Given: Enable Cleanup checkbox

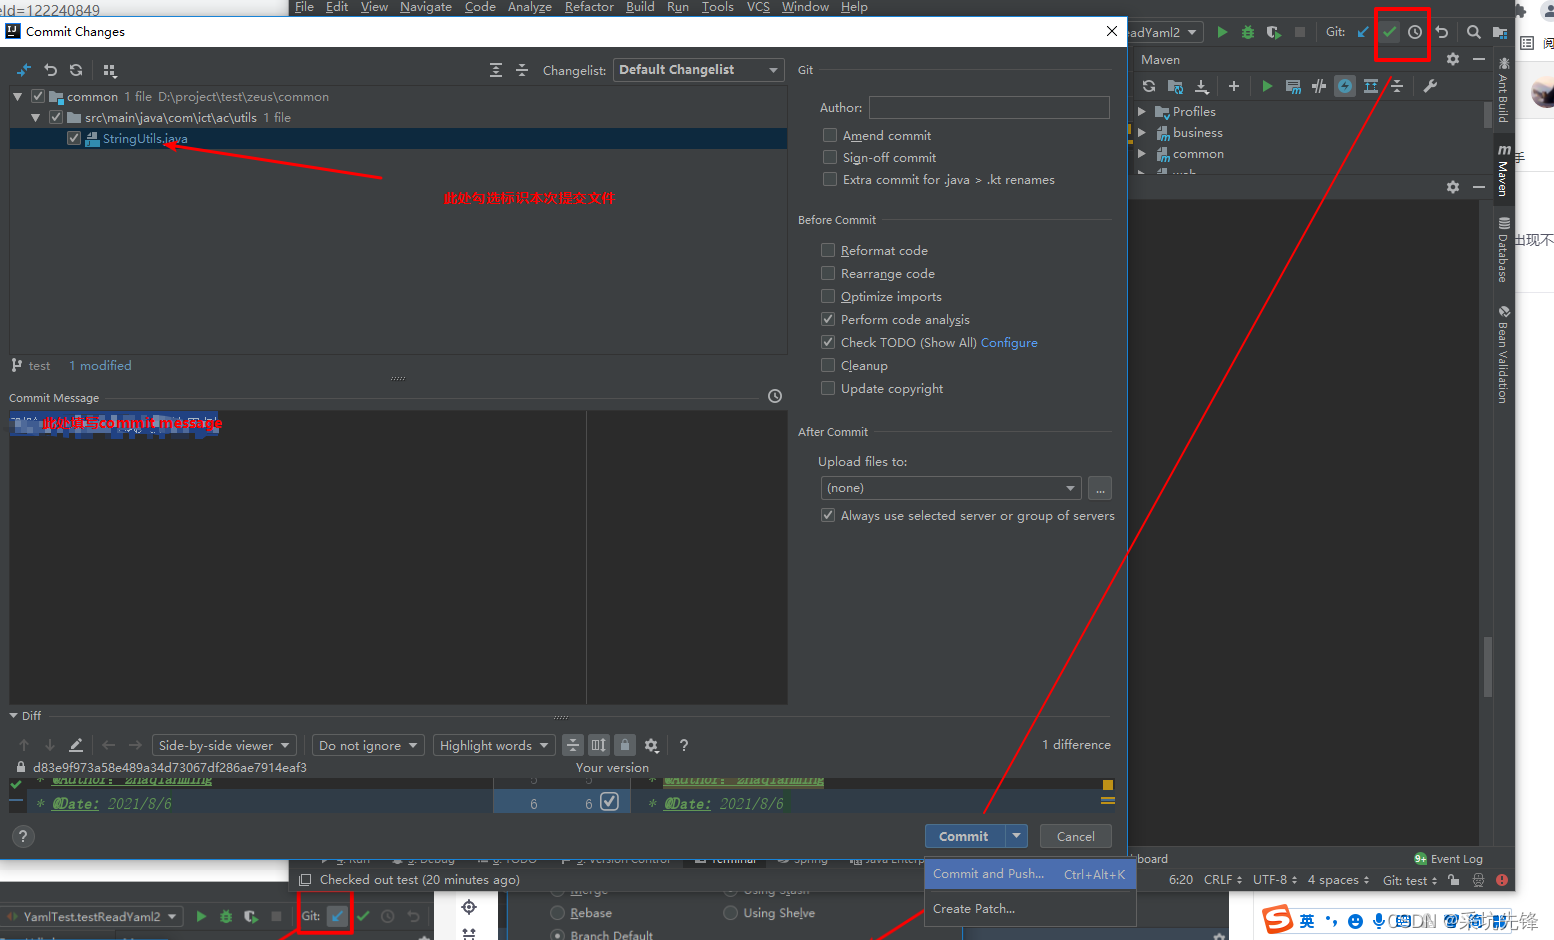Looking at the screenshot, I should point(828,365).
